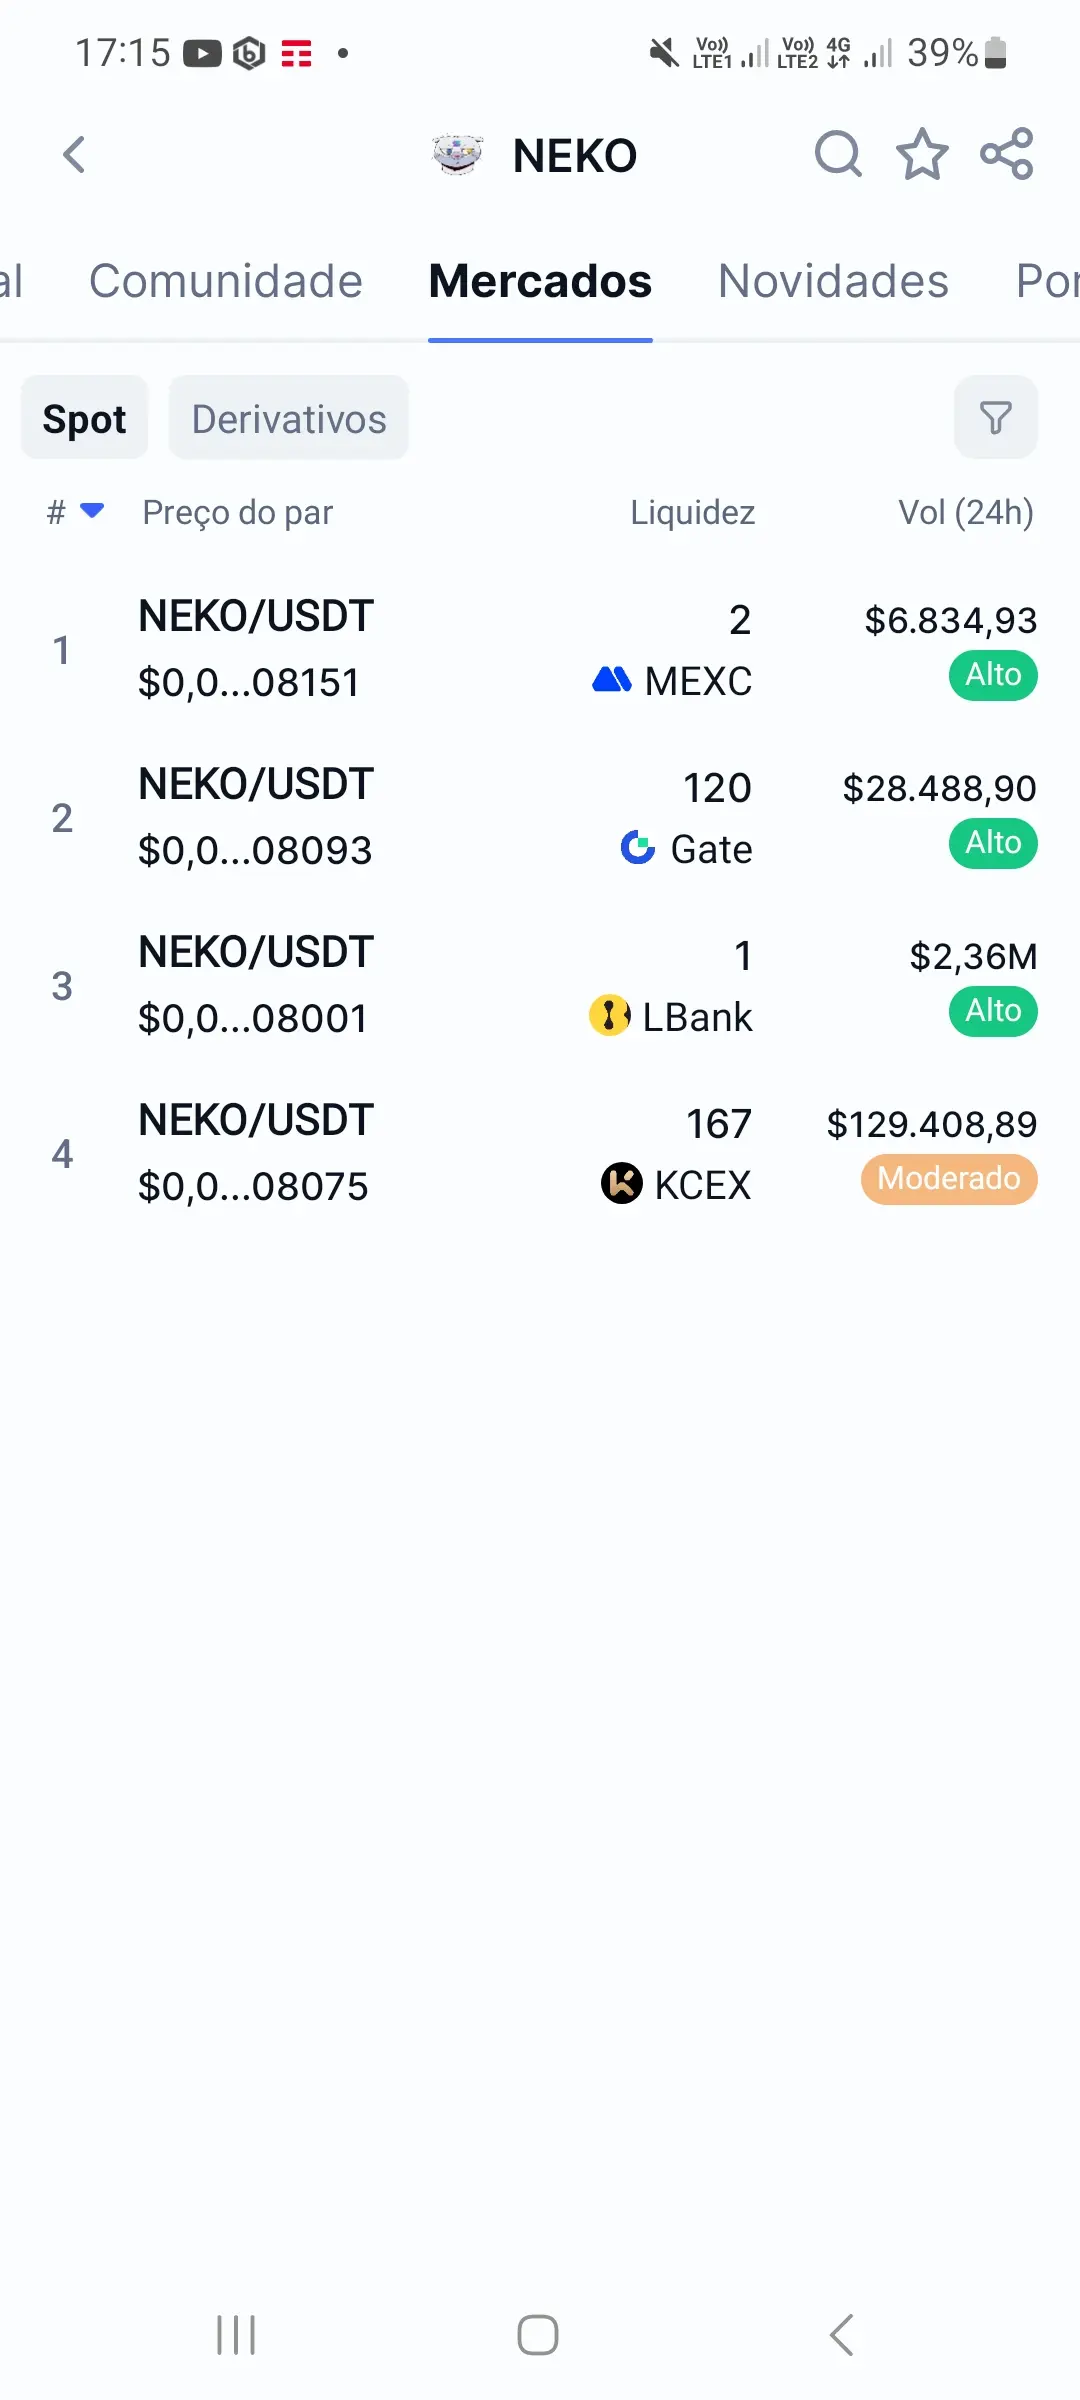Select the Gate exchange logo
The height and width of the screenshot is (2400, 1080).
[x=638, y=848]
